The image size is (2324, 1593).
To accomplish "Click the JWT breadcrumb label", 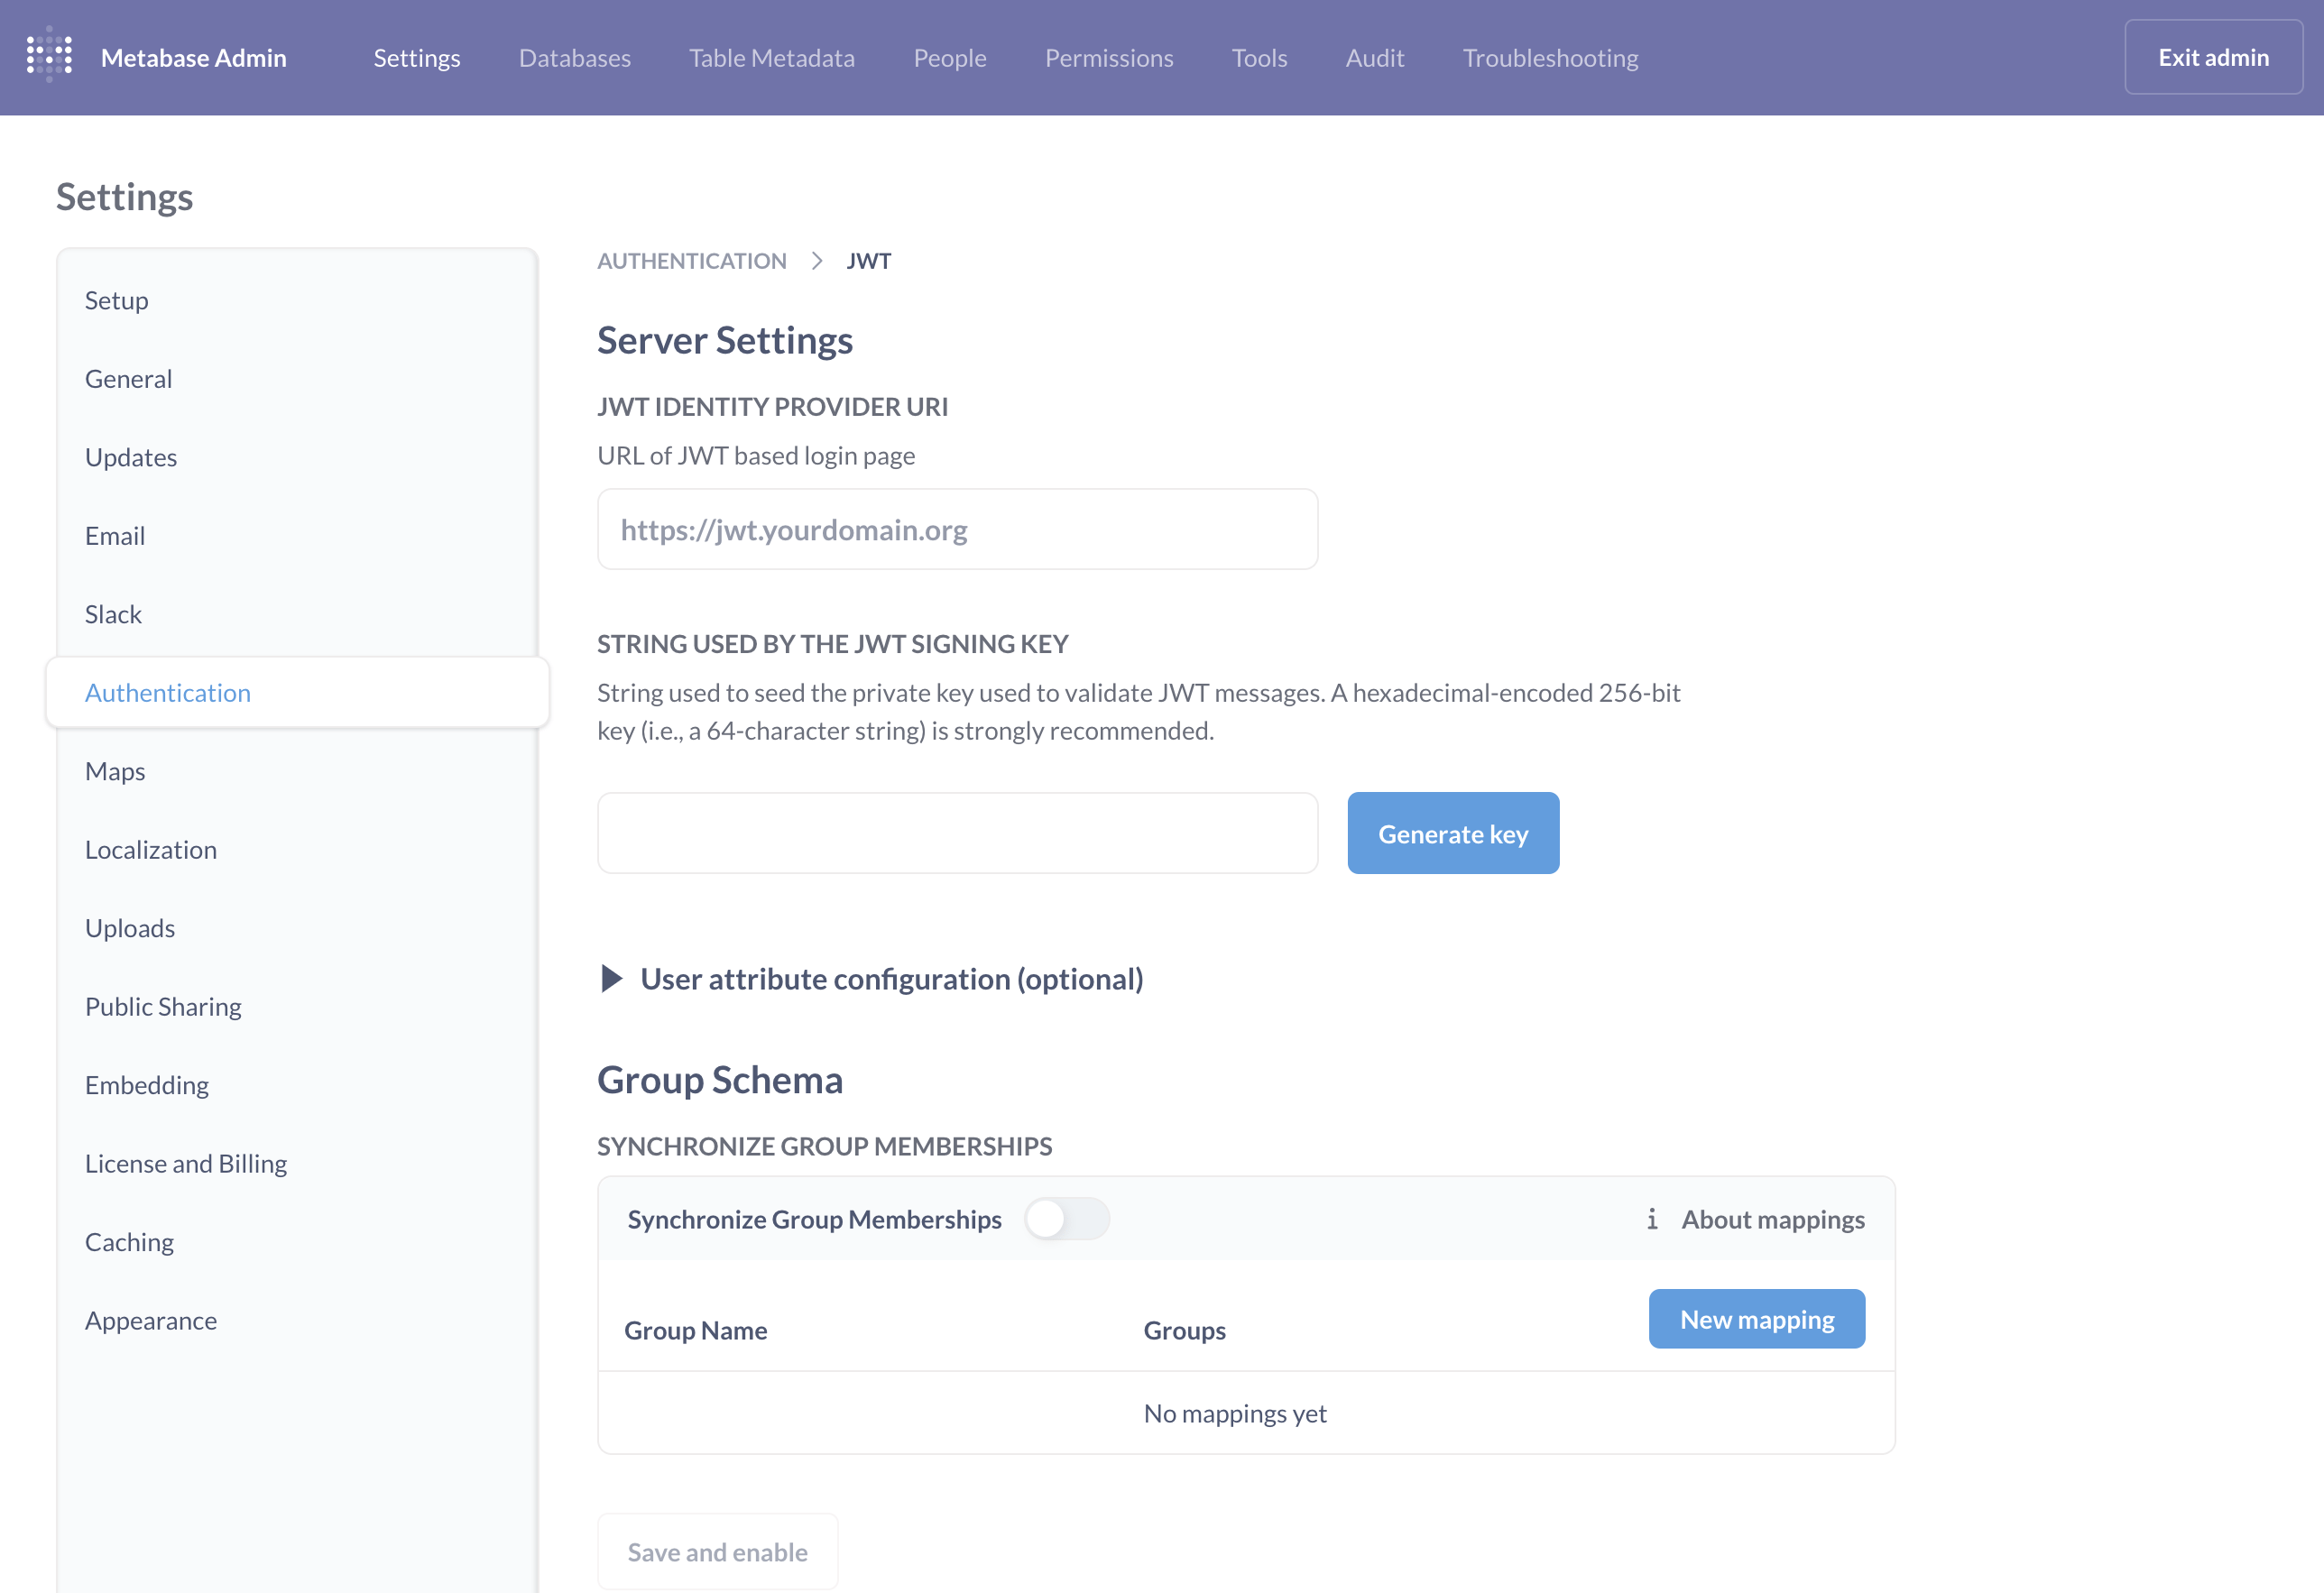I will click(868, 261).
